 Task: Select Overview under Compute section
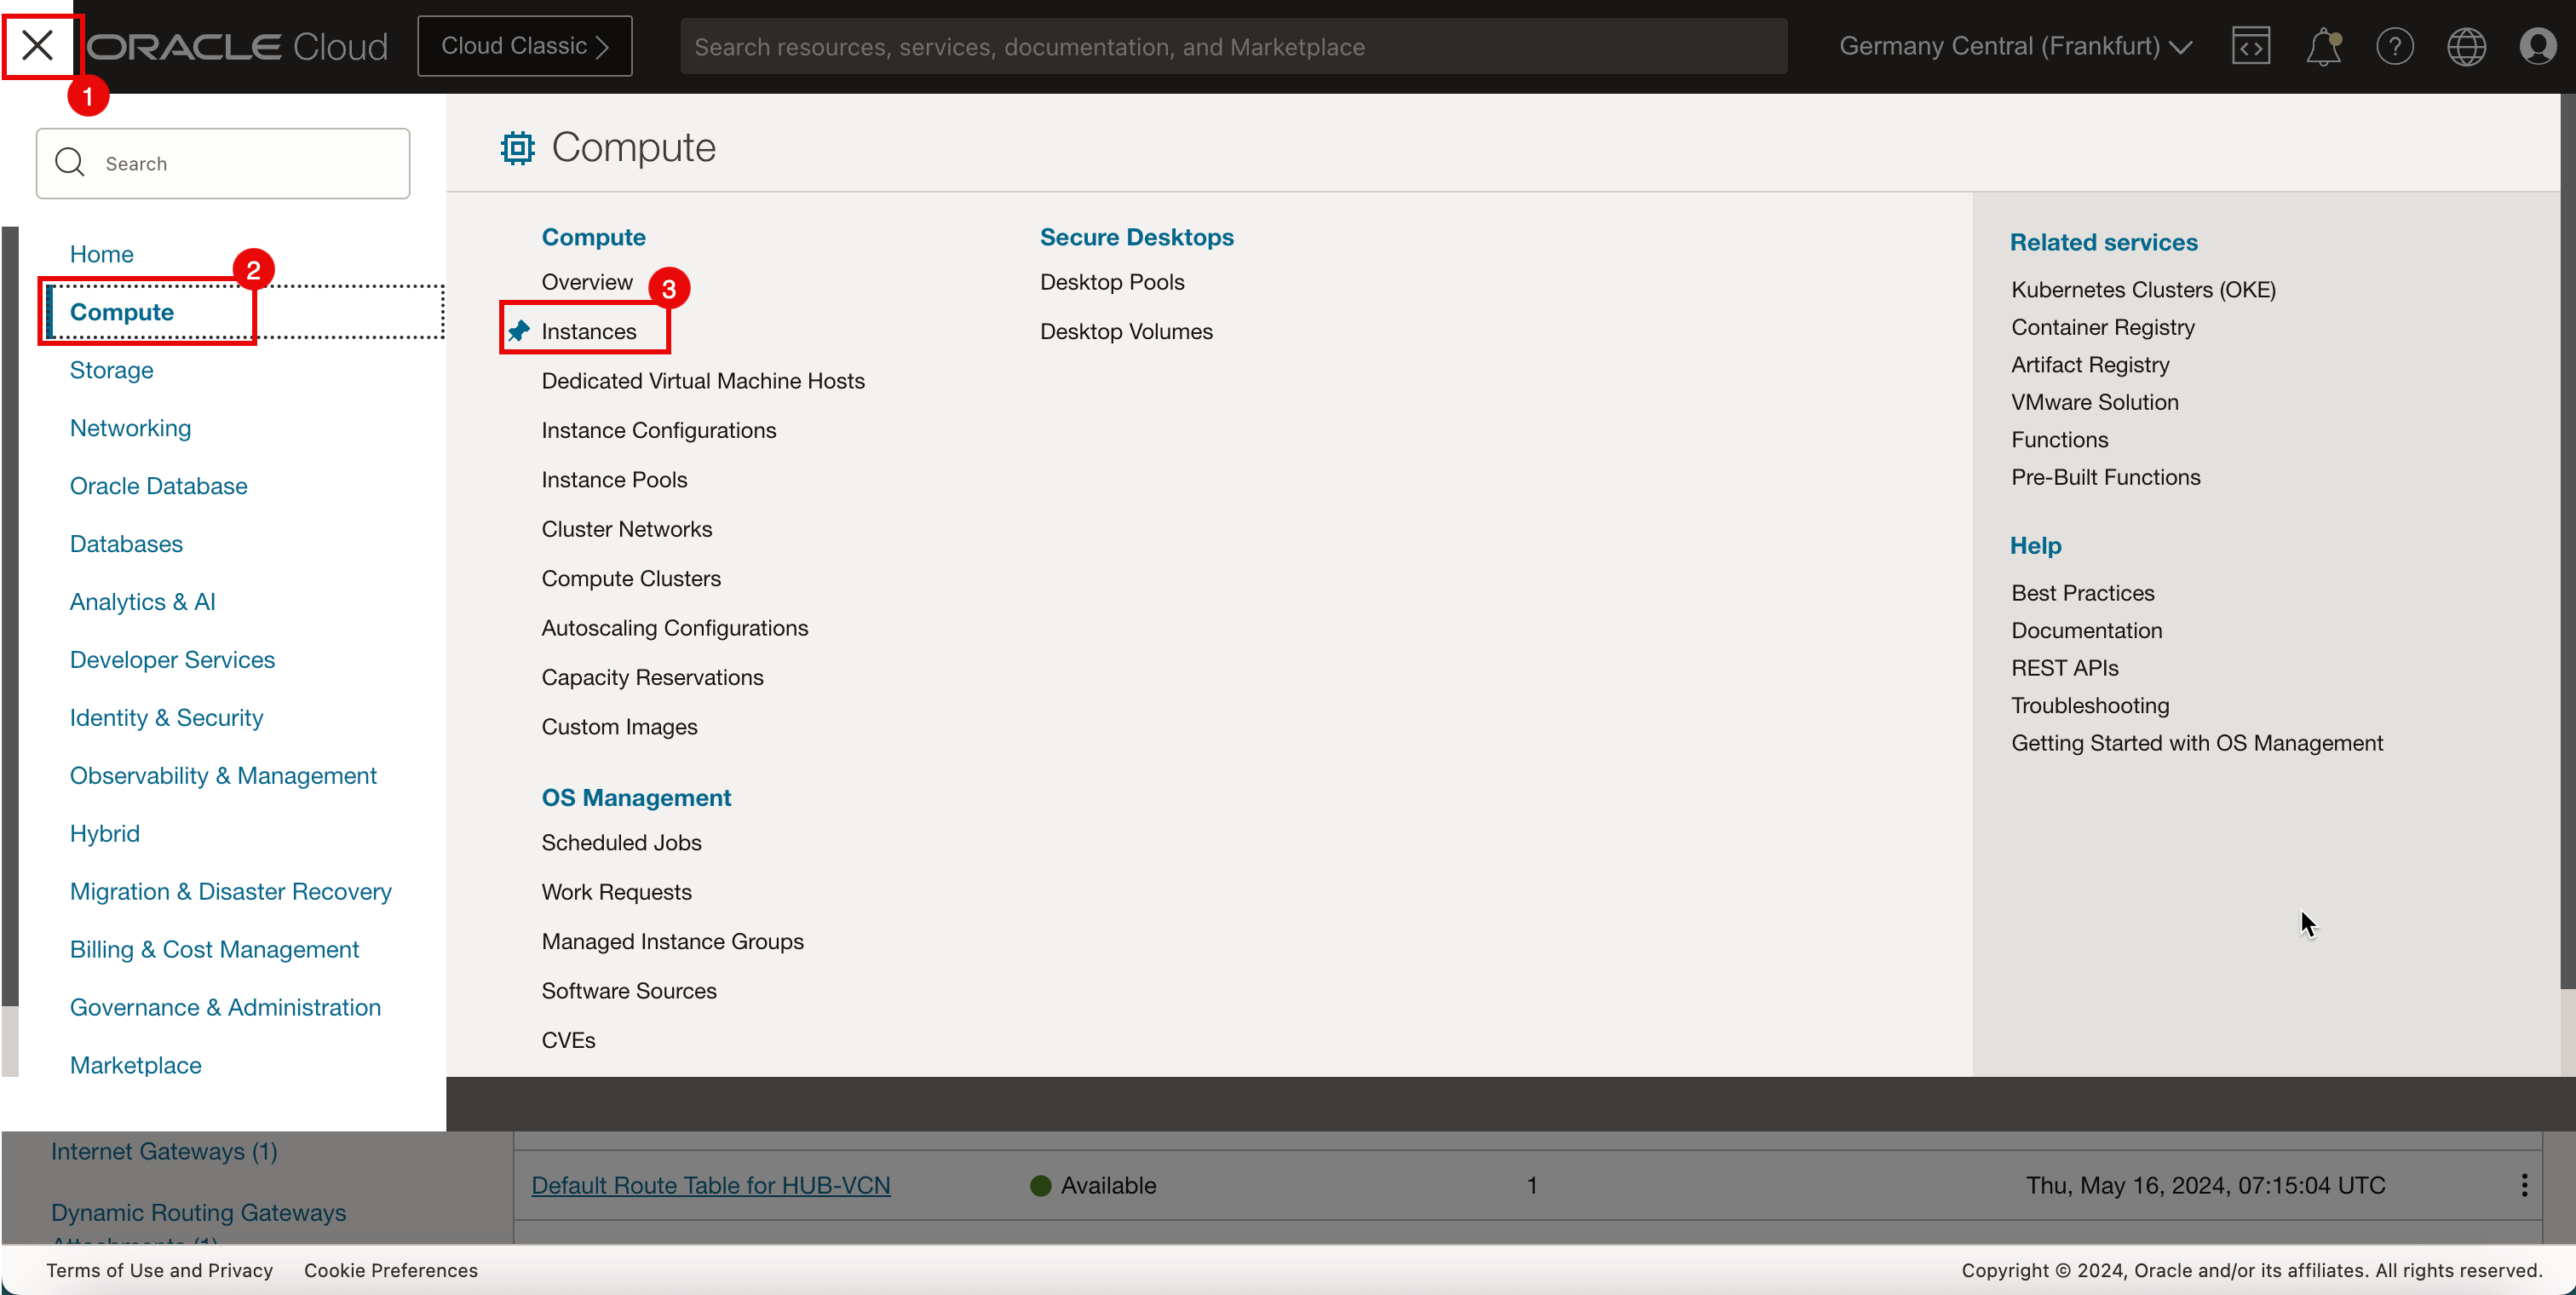(x=589, y=281)
